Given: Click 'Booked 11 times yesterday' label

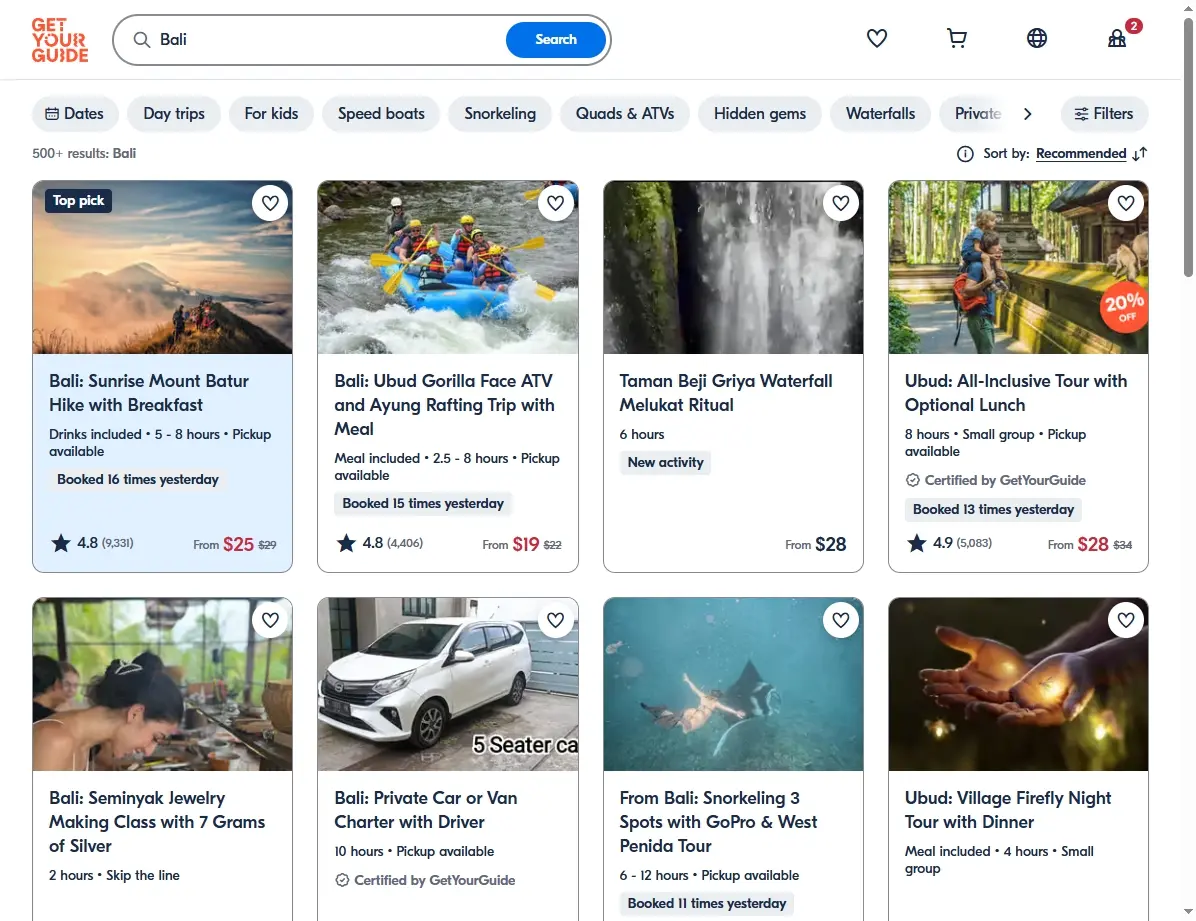Looking at the screenshot, I should pyautogui.click(x=706, y=903).
